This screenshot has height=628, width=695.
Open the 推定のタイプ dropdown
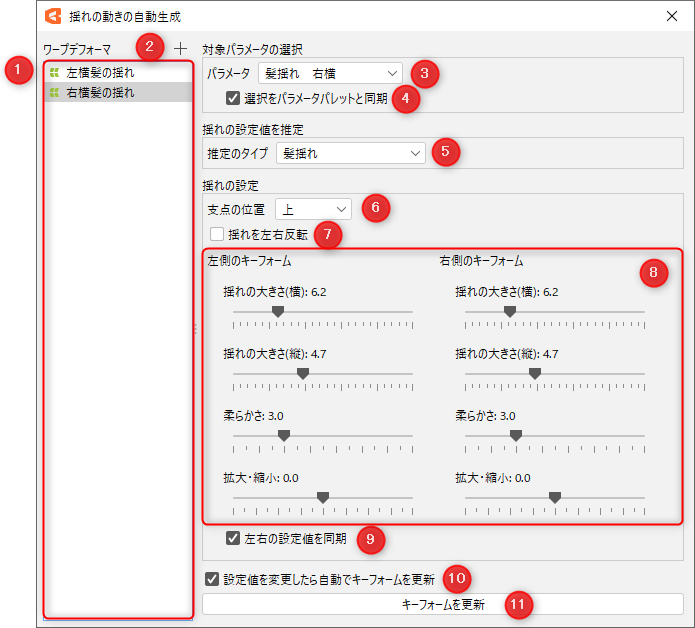click(350, 153)
